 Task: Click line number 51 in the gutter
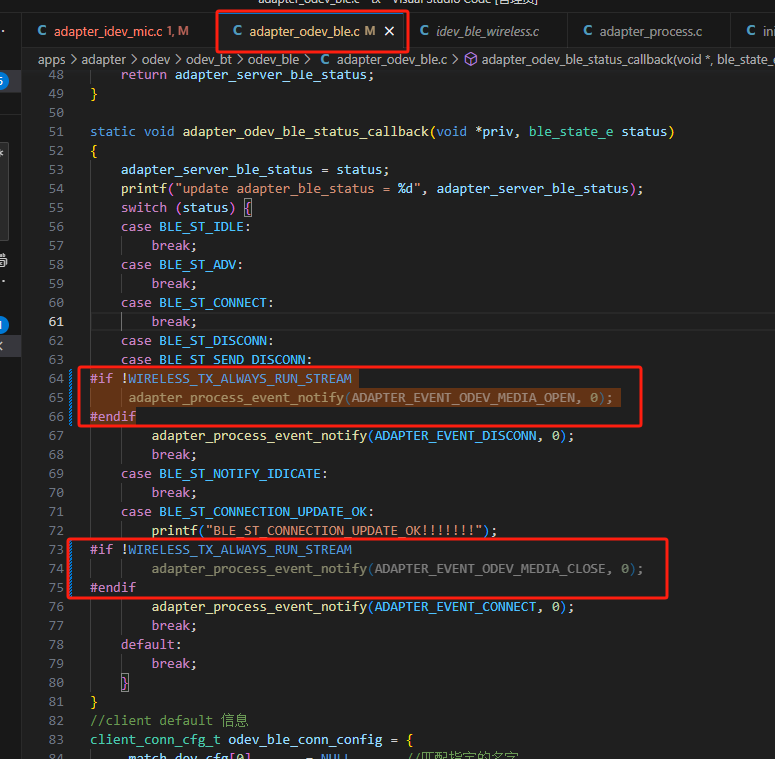coord(56,132)
